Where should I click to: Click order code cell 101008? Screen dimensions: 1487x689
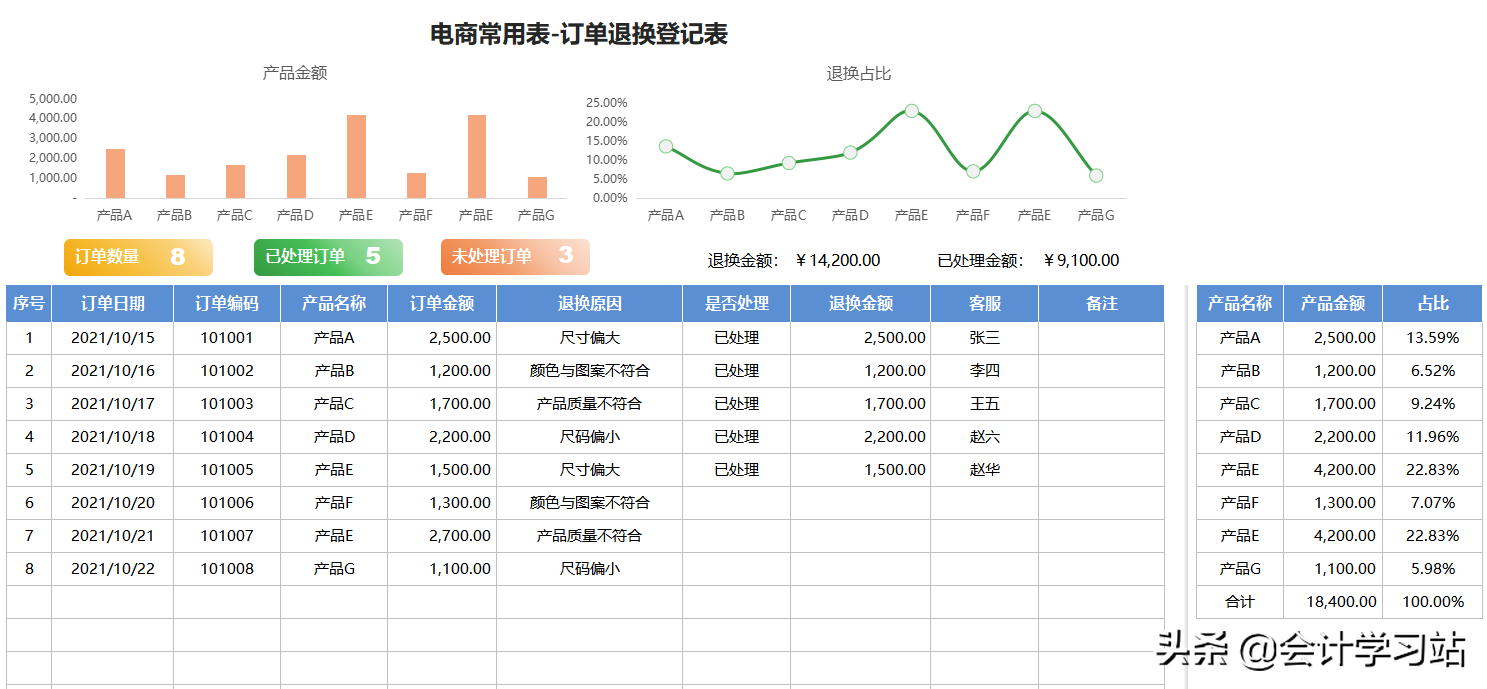(227, 569)
